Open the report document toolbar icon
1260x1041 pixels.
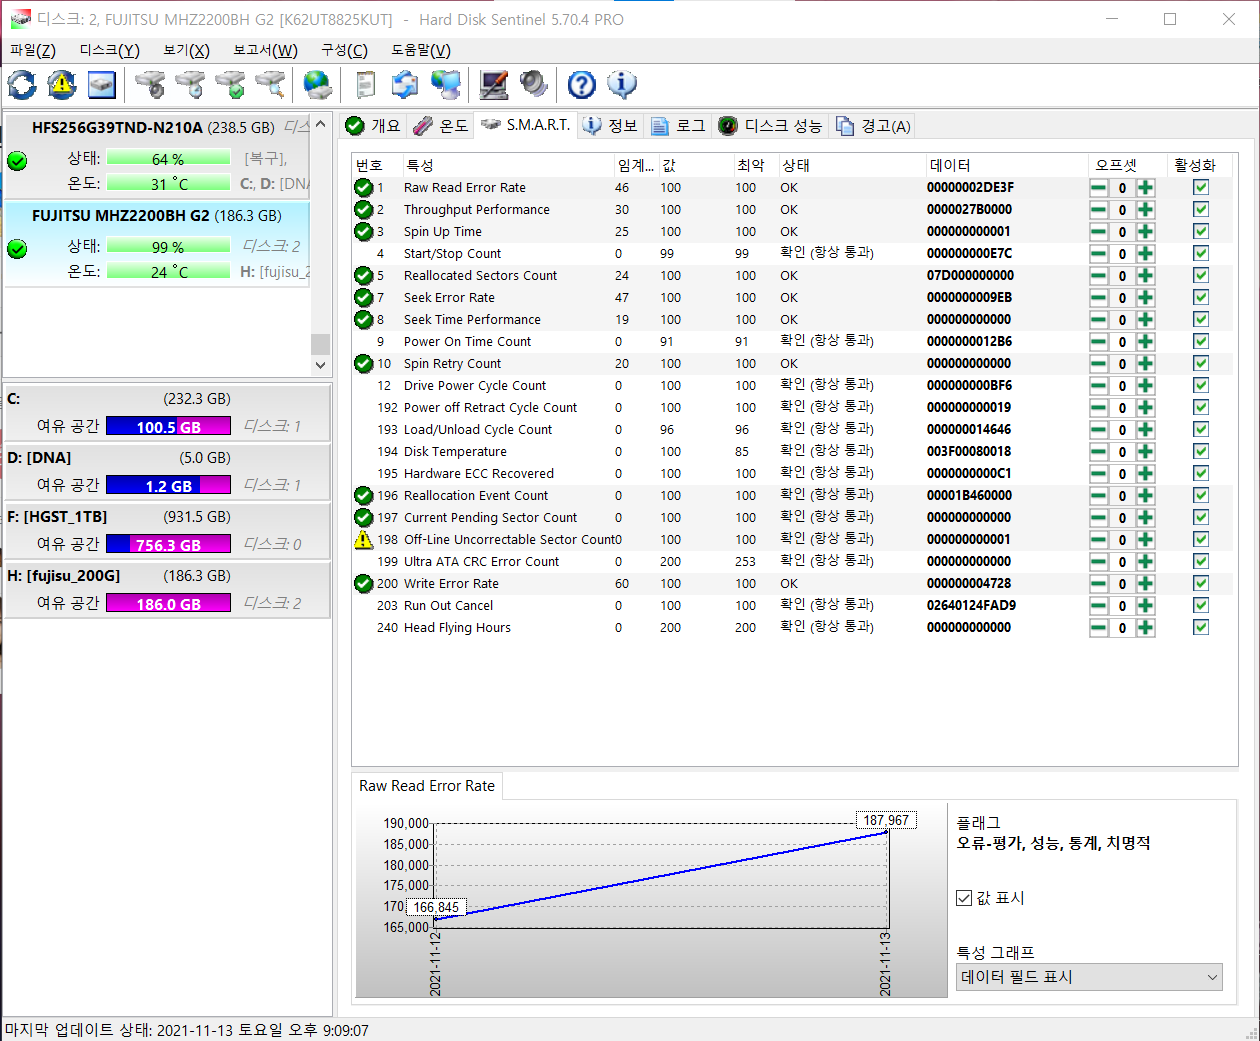tap(366, 85)
